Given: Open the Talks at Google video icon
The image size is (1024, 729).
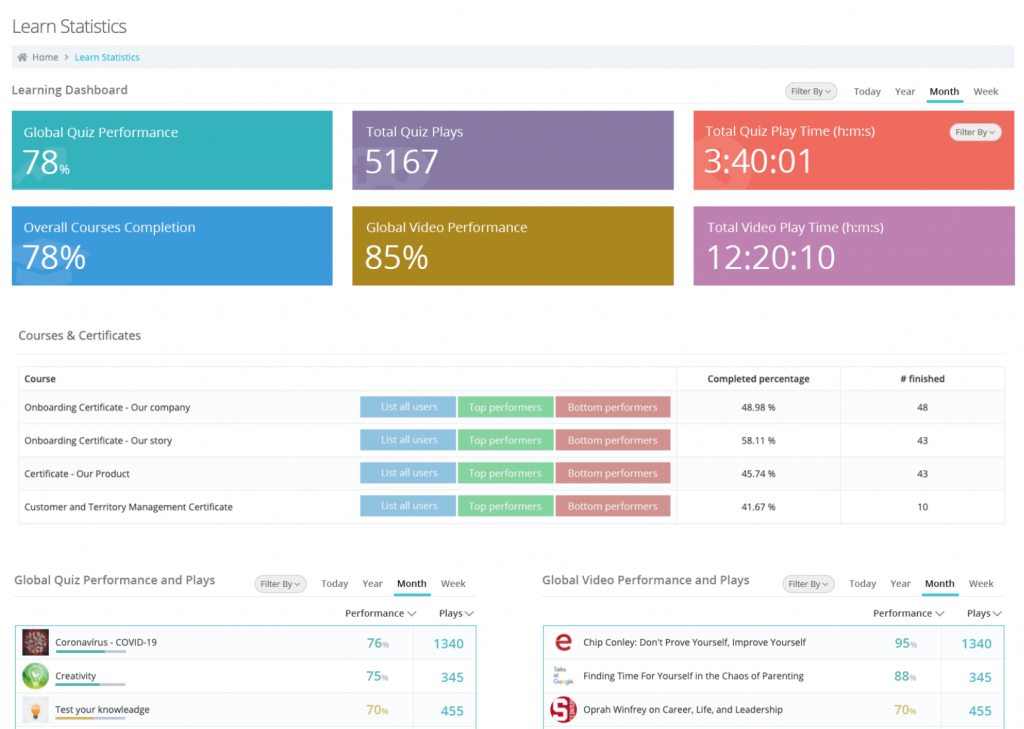Looking at the screenshot, I should [x=563, y=676].
